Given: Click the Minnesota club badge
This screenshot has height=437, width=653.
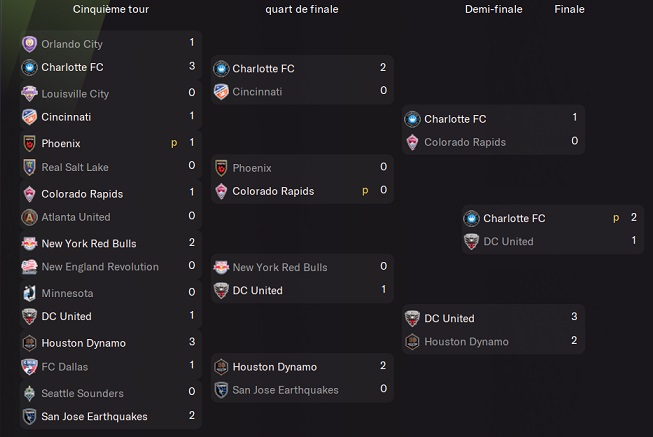Looking at the screenshot, I should point(29,293).
